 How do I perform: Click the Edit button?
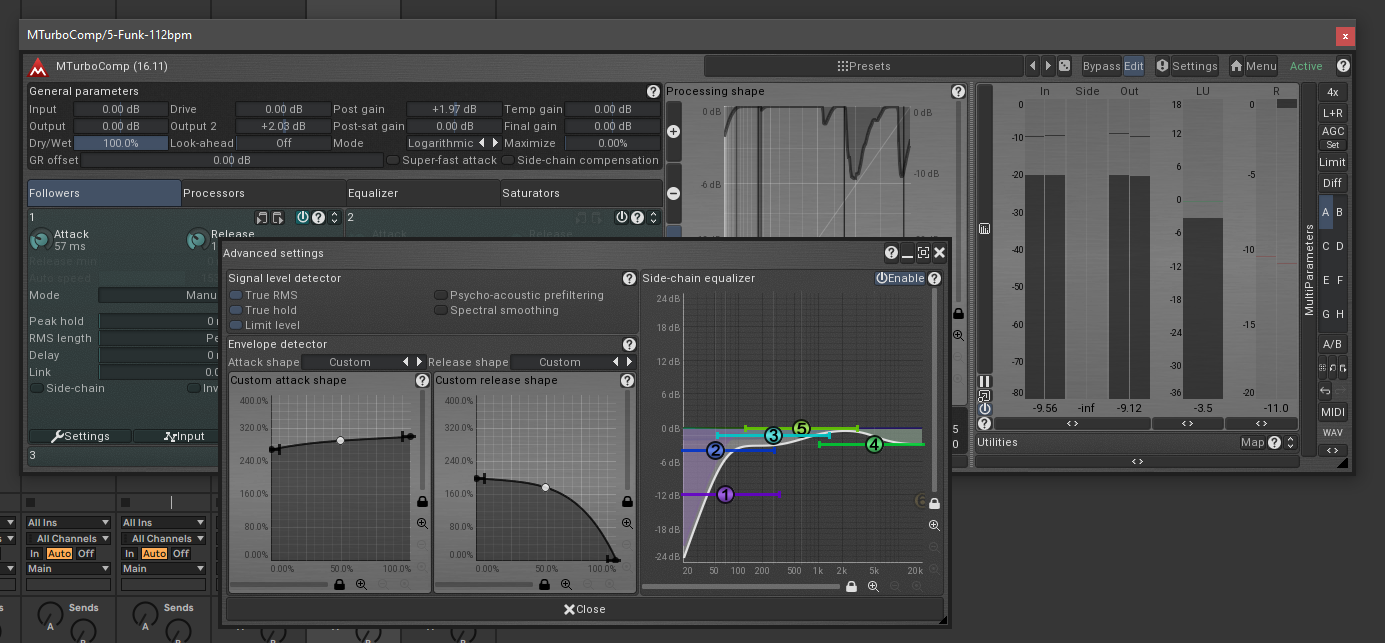[x=1133, y=66]
